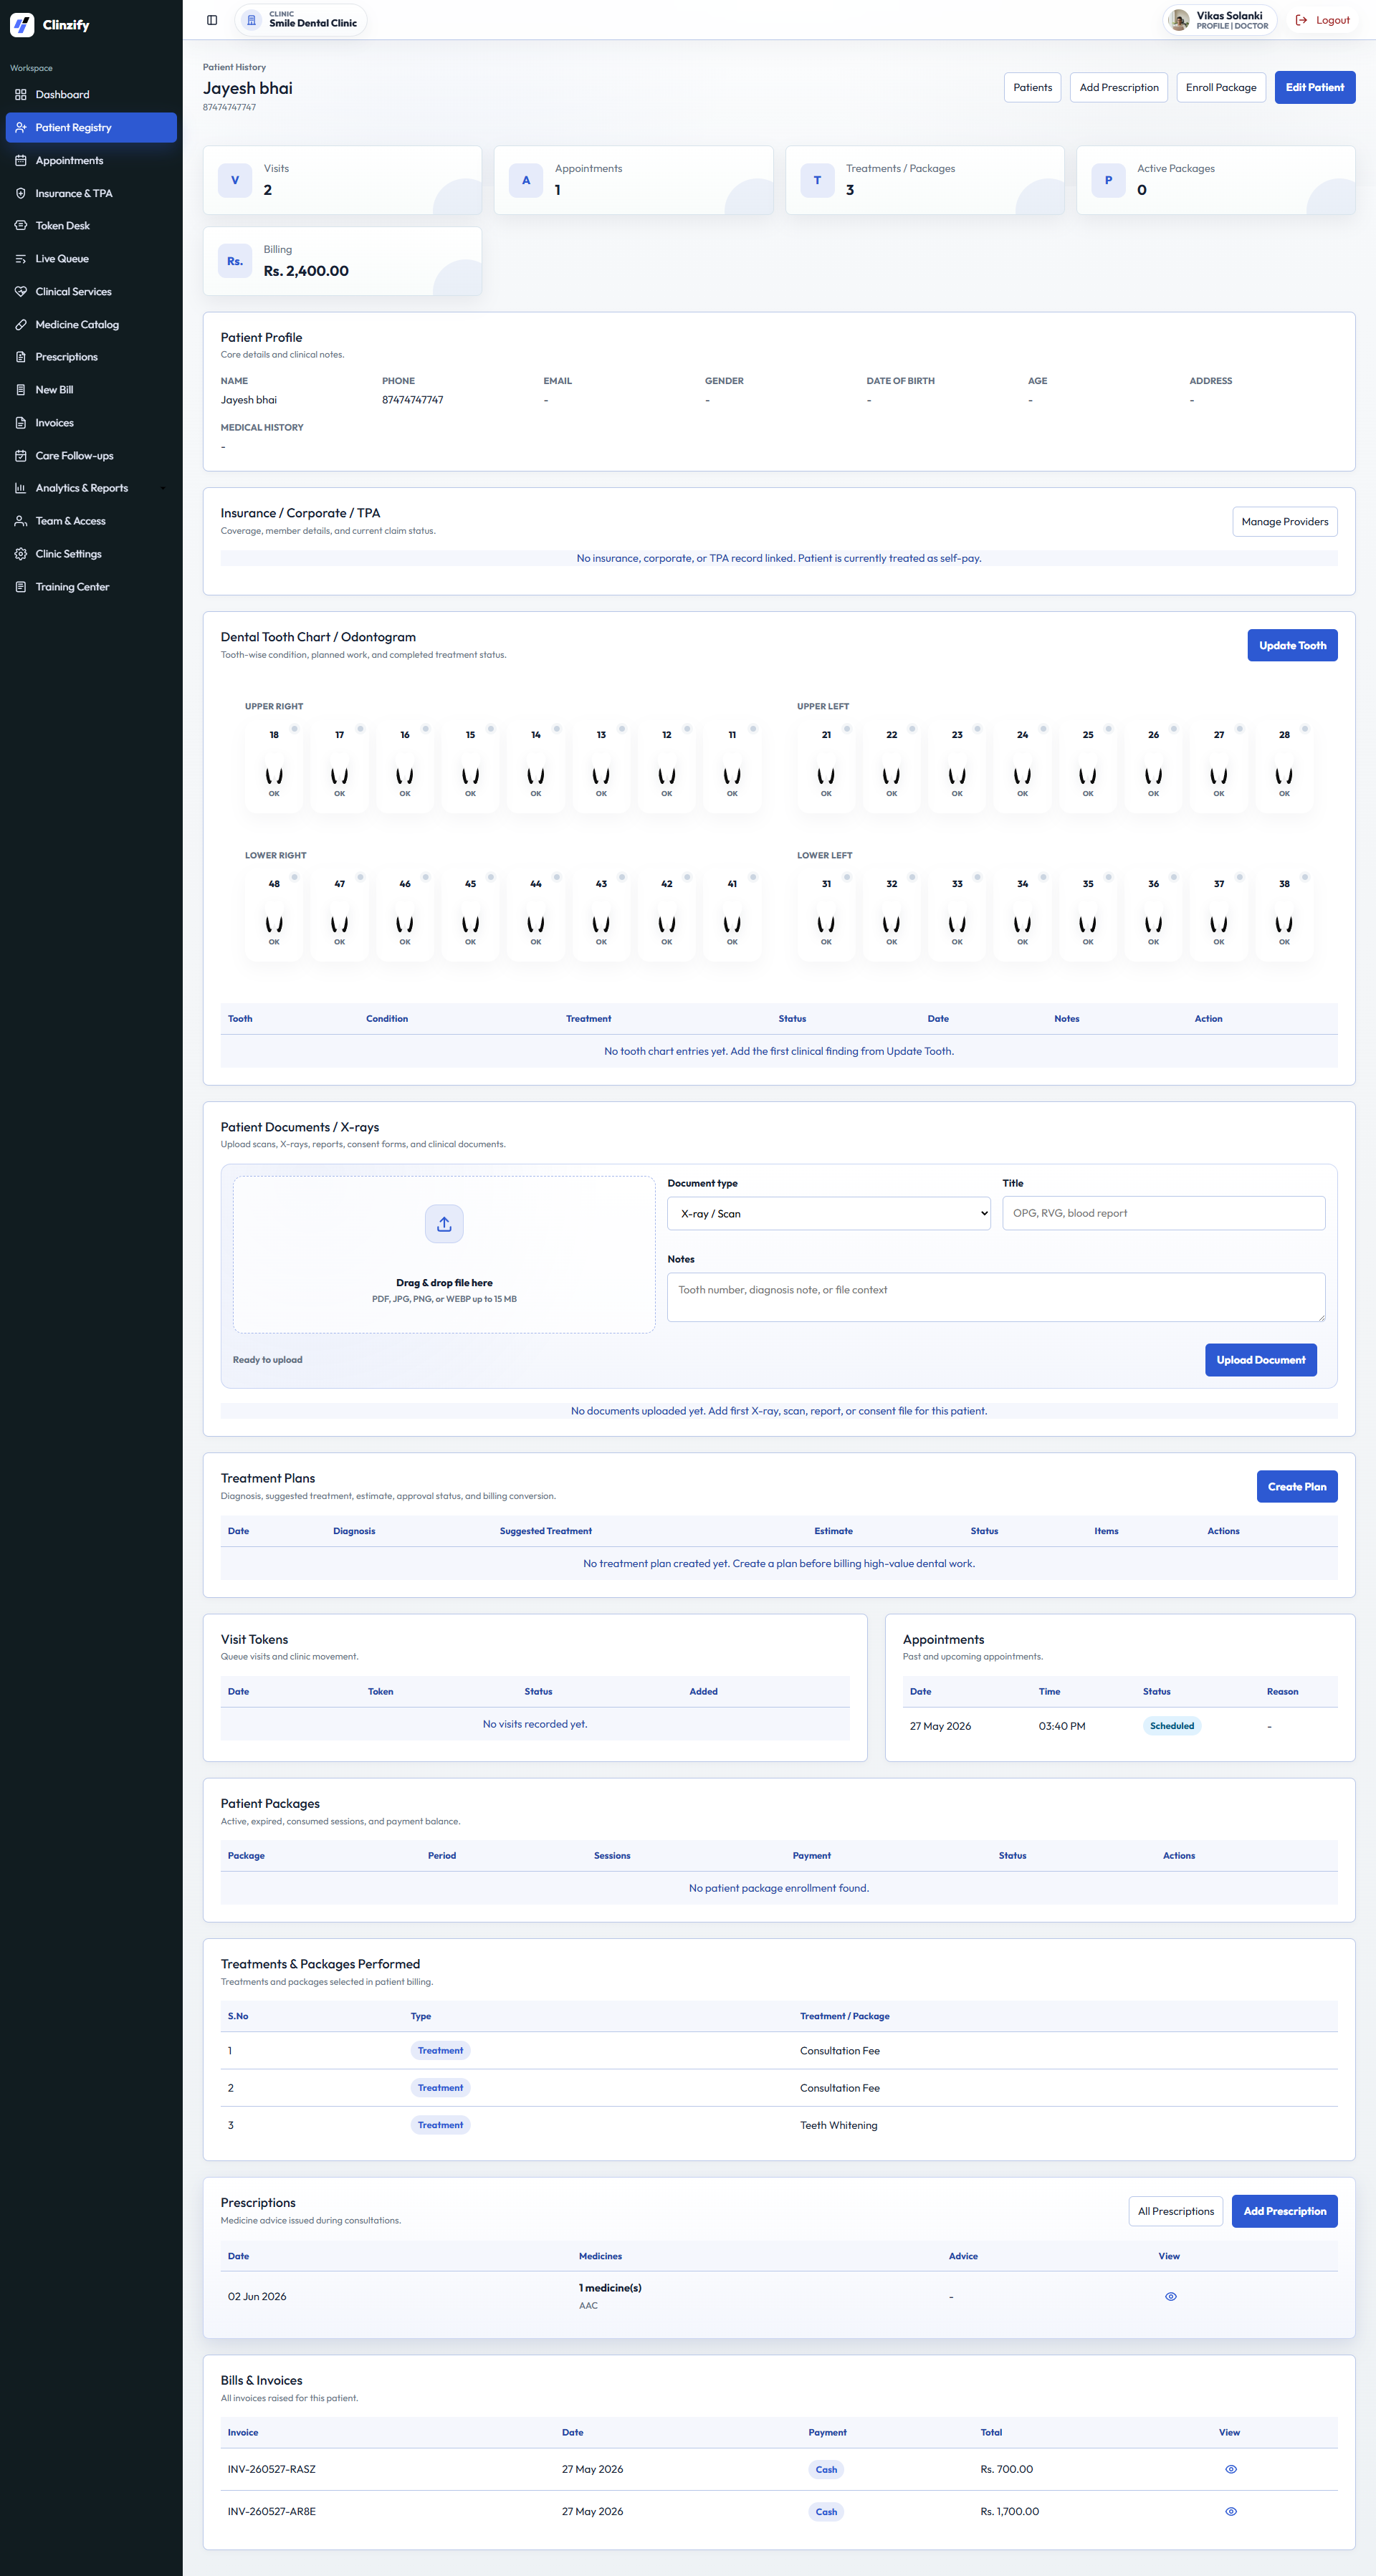
Task: Click the Prescriptions document icon in sidebar
Action: click(21, 357)
